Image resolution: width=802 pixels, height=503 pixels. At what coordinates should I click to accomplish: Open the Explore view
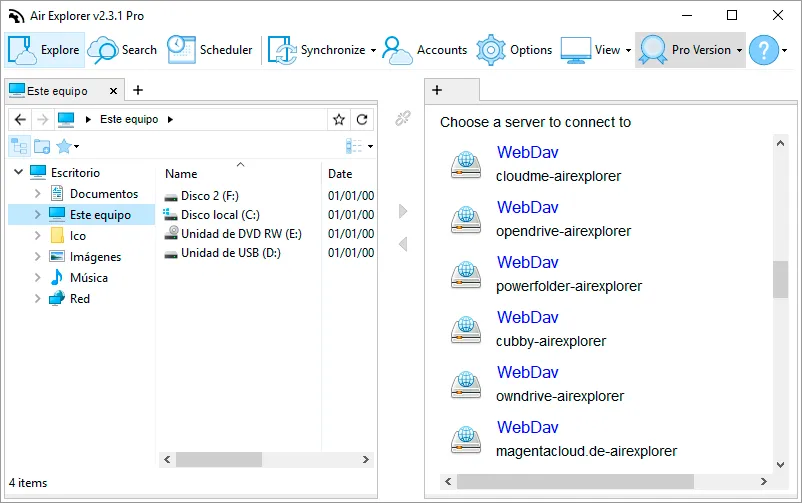44,50
